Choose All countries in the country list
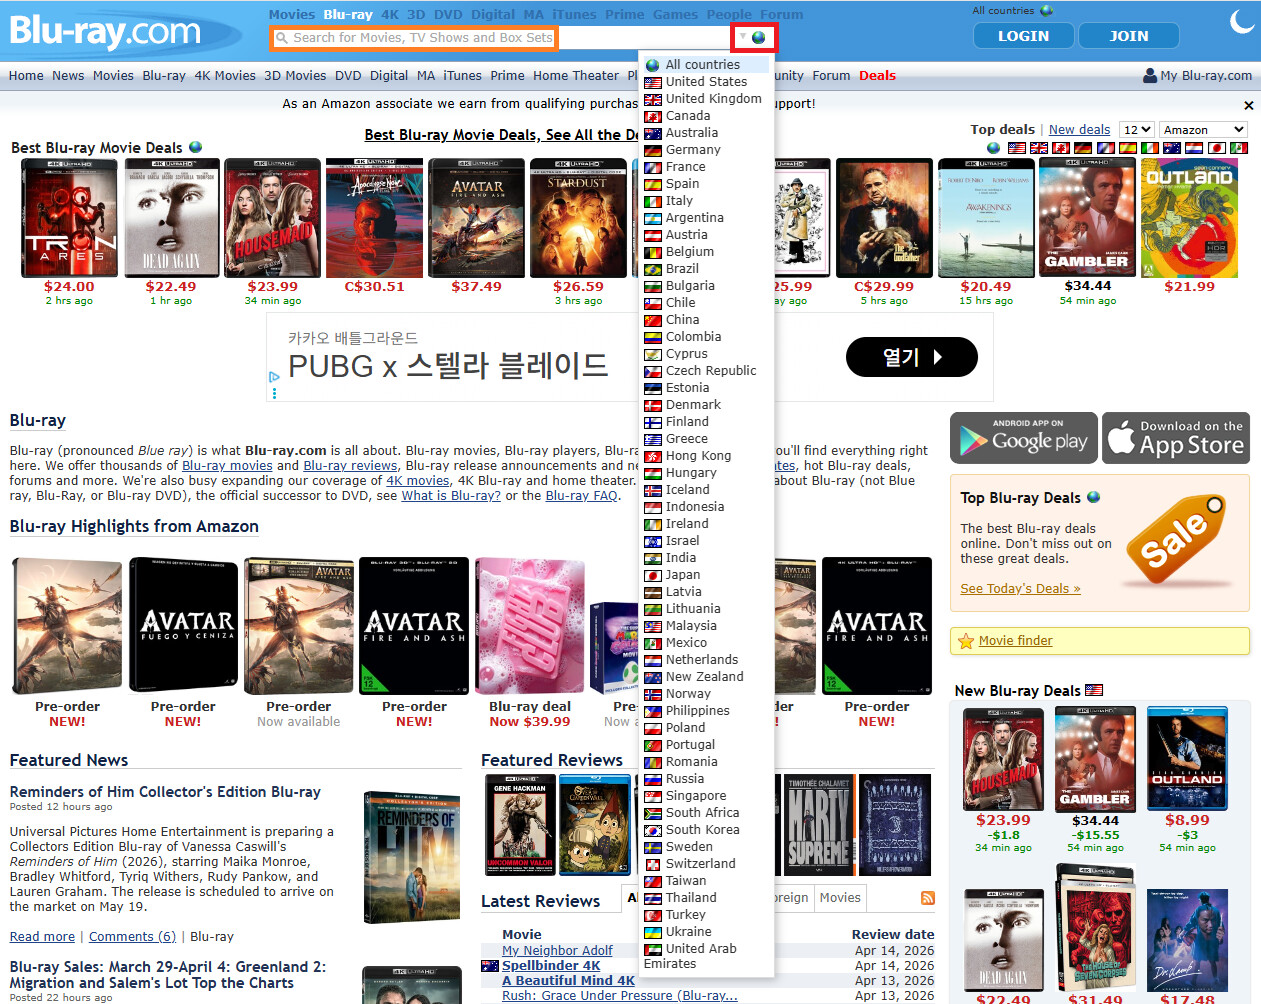This screenshot has width=1261, height=1004. click(706, 64)
